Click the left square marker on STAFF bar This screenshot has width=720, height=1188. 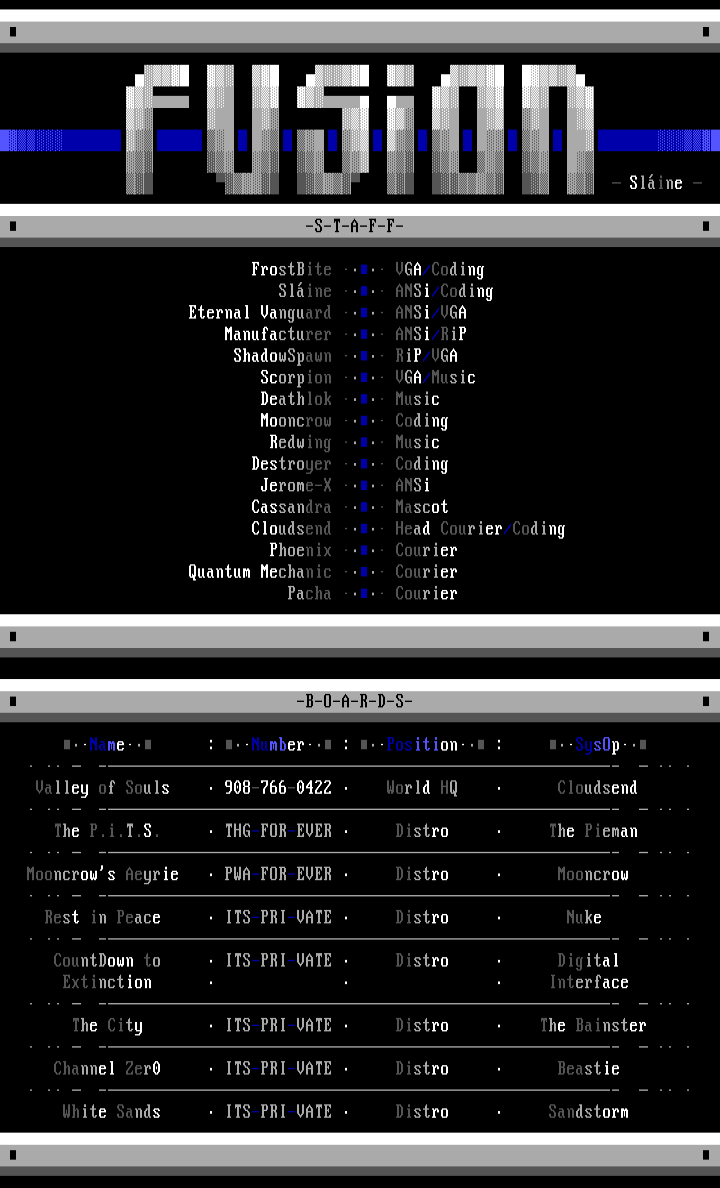tap(12, 226)
